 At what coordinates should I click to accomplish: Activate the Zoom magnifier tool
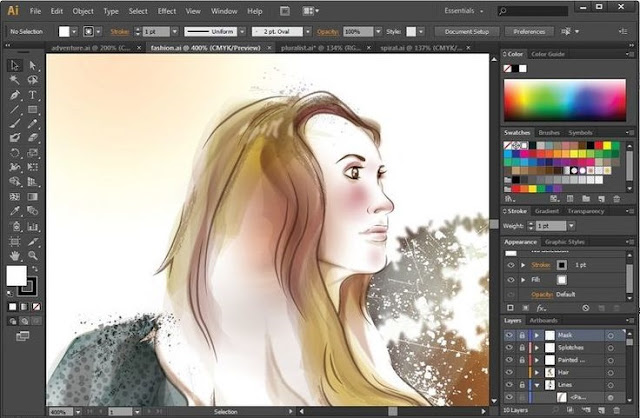point(33,256)
